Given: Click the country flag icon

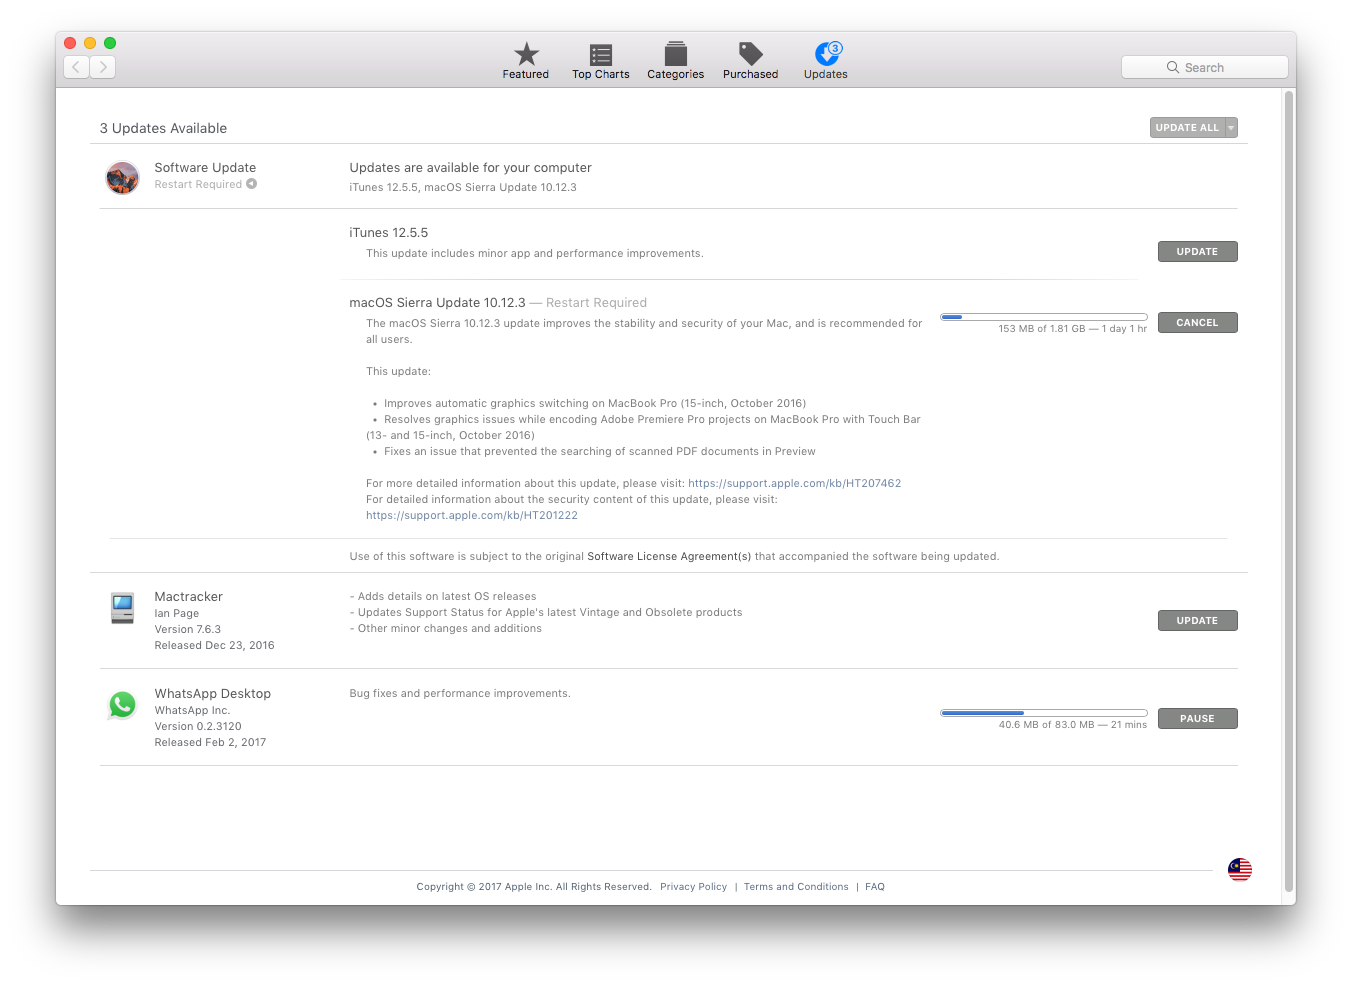Looking at the screenshot, I should pos(1240,869).
